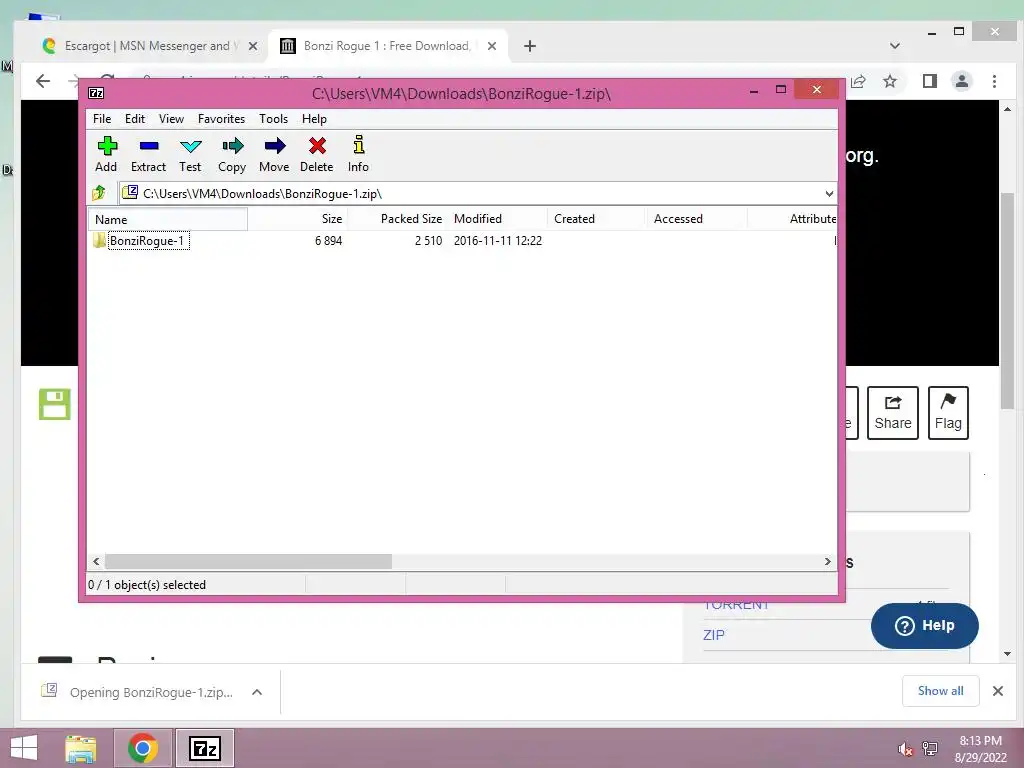Click right arrow of horizontal scrollbar
This screenshot has width=1024, height=768.
tap(827, 562)
